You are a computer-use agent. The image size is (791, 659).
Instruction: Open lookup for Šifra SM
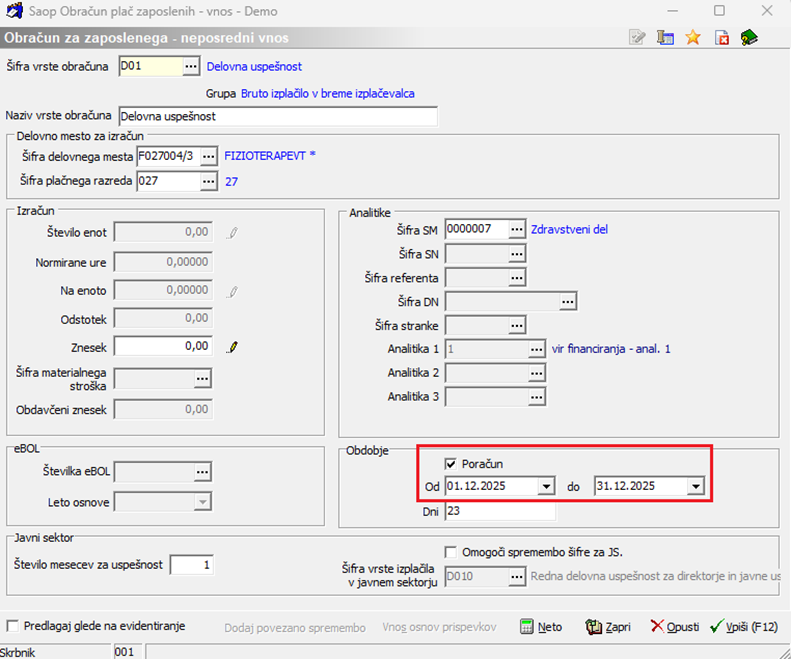tap(517, 229)
